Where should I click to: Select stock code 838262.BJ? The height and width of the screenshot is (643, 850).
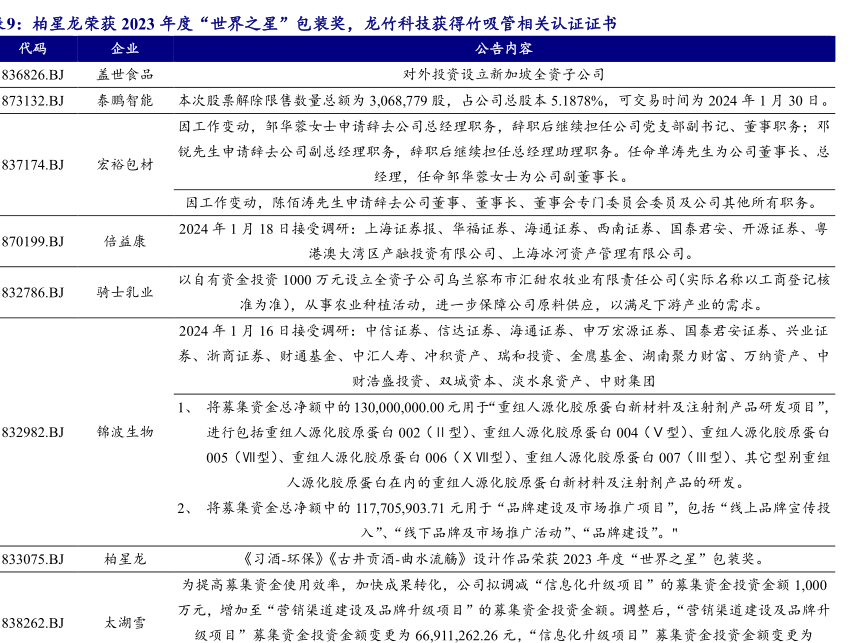pos(33,623)
